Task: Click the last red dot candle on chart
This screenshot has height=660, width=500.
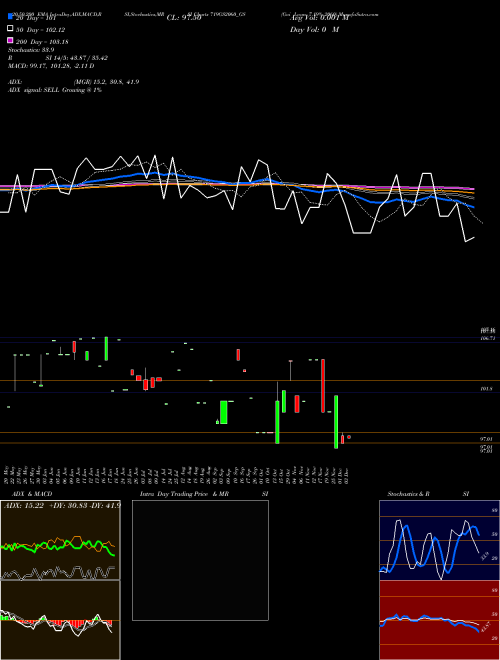Action: coord(349,437)
